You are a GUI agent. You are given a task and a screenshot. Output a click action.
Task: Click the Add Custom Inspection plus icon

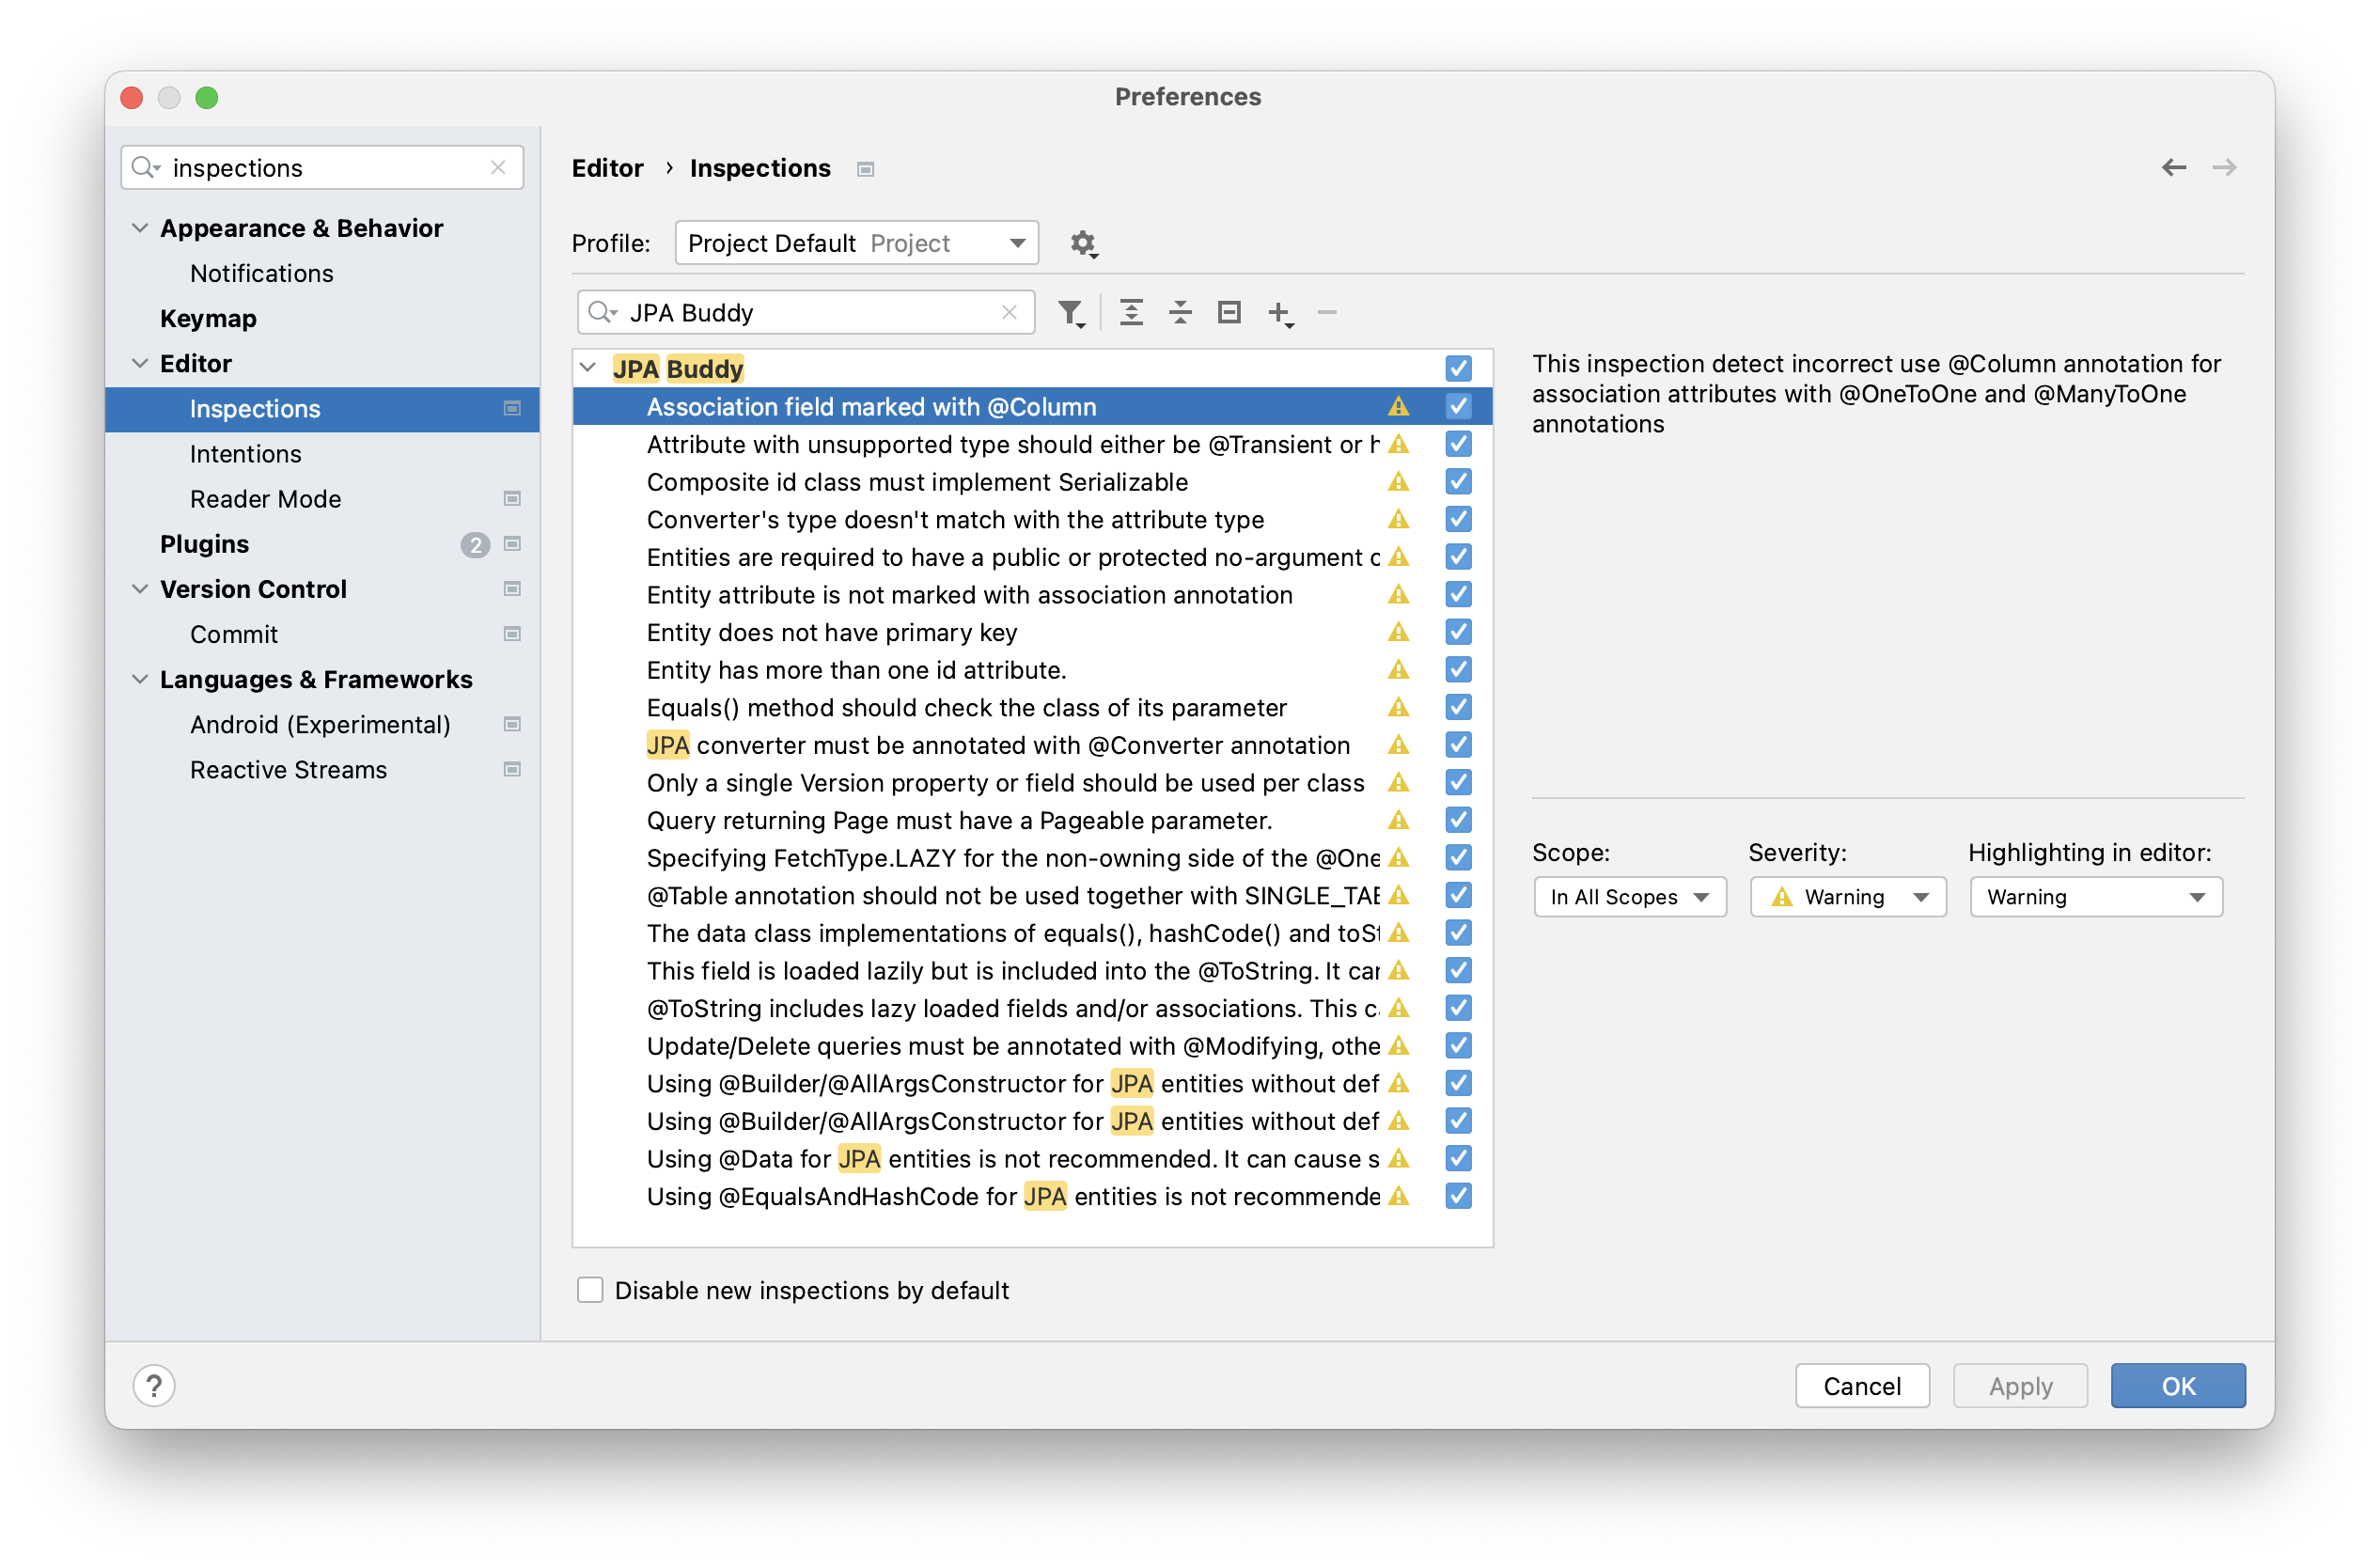1279,313
